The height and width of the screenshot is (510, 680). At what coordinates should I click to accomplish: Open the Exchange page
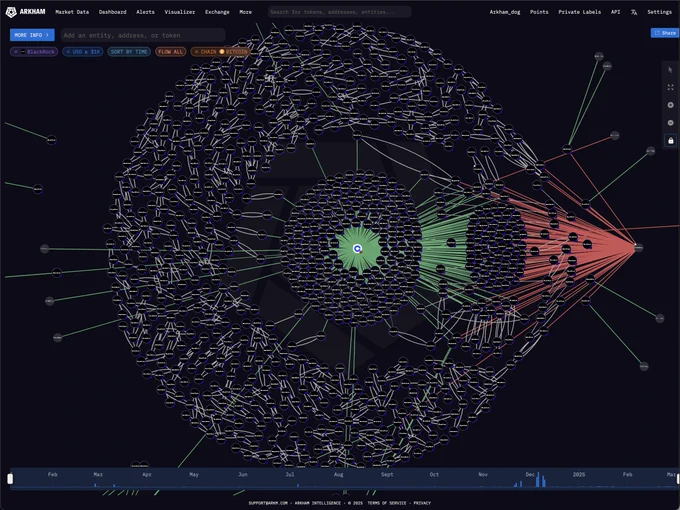[217, 12]
